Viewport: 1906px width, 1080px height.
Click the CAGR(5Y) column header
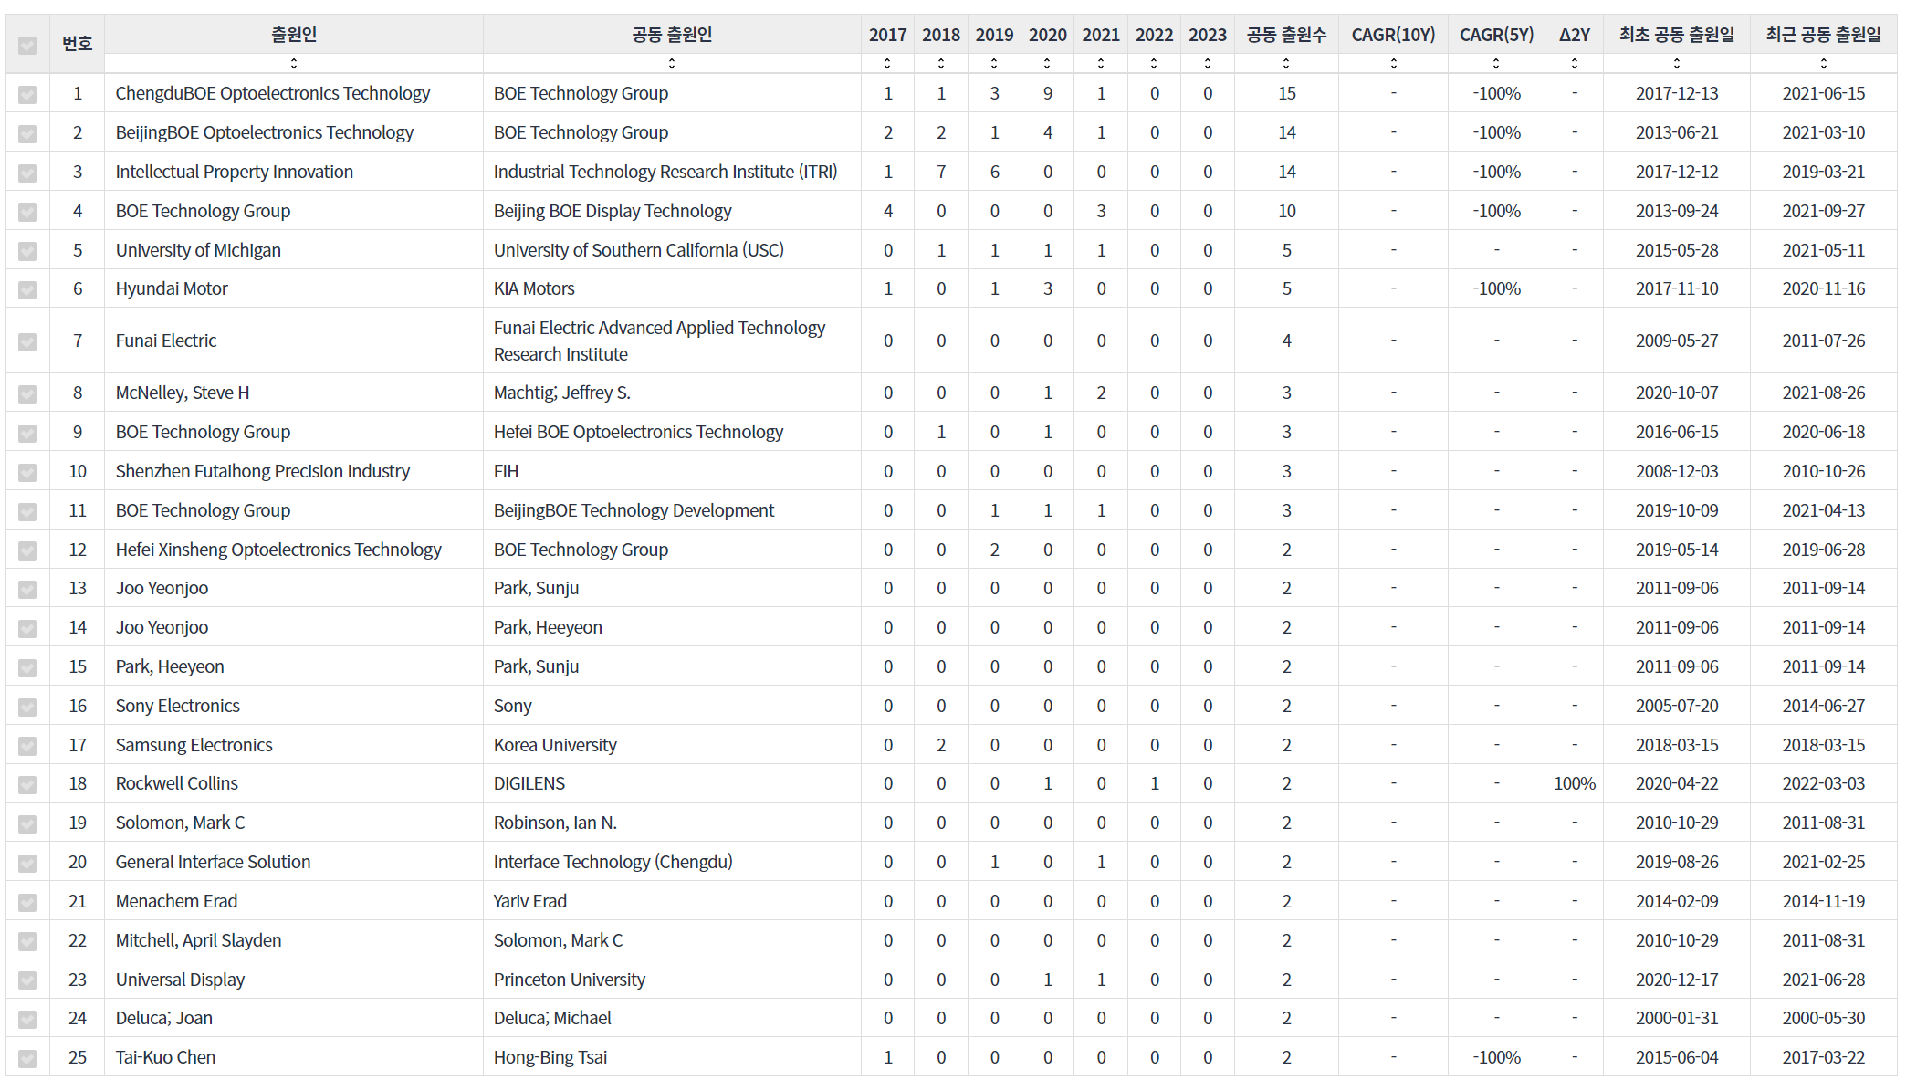1496,34
